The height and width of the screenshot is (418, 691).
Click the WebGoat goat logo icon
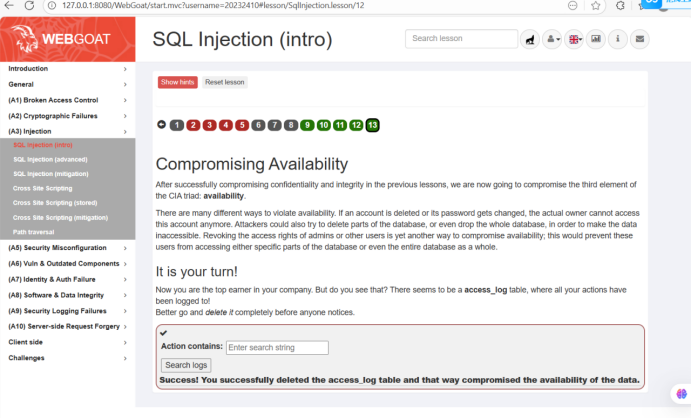click(x=25, y=39)
